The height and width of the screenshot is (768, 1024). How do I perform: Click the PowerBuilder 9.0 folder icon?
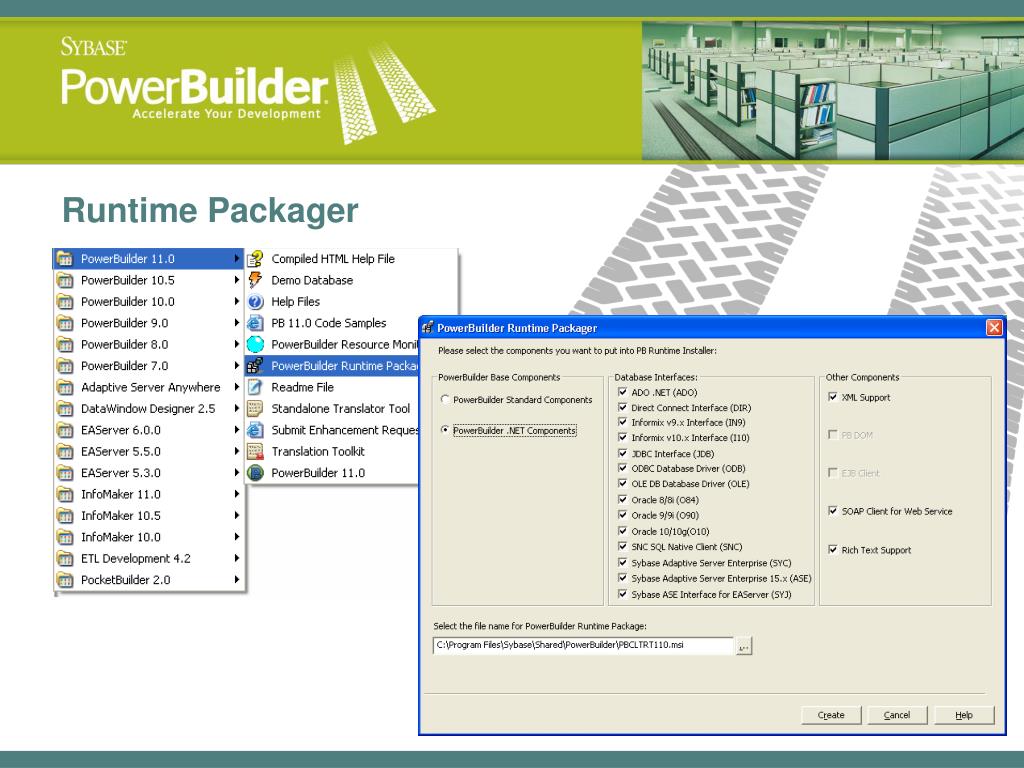pyautogui.click(x=65, y=323)
